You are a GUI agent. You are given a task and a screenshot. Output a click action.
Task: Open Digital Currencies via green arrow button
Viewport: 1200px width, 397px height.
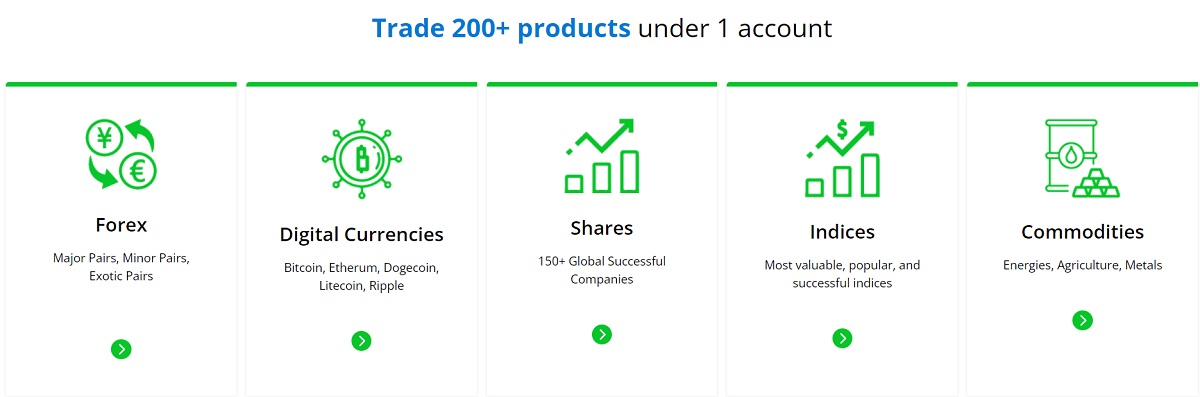point(361,341)
